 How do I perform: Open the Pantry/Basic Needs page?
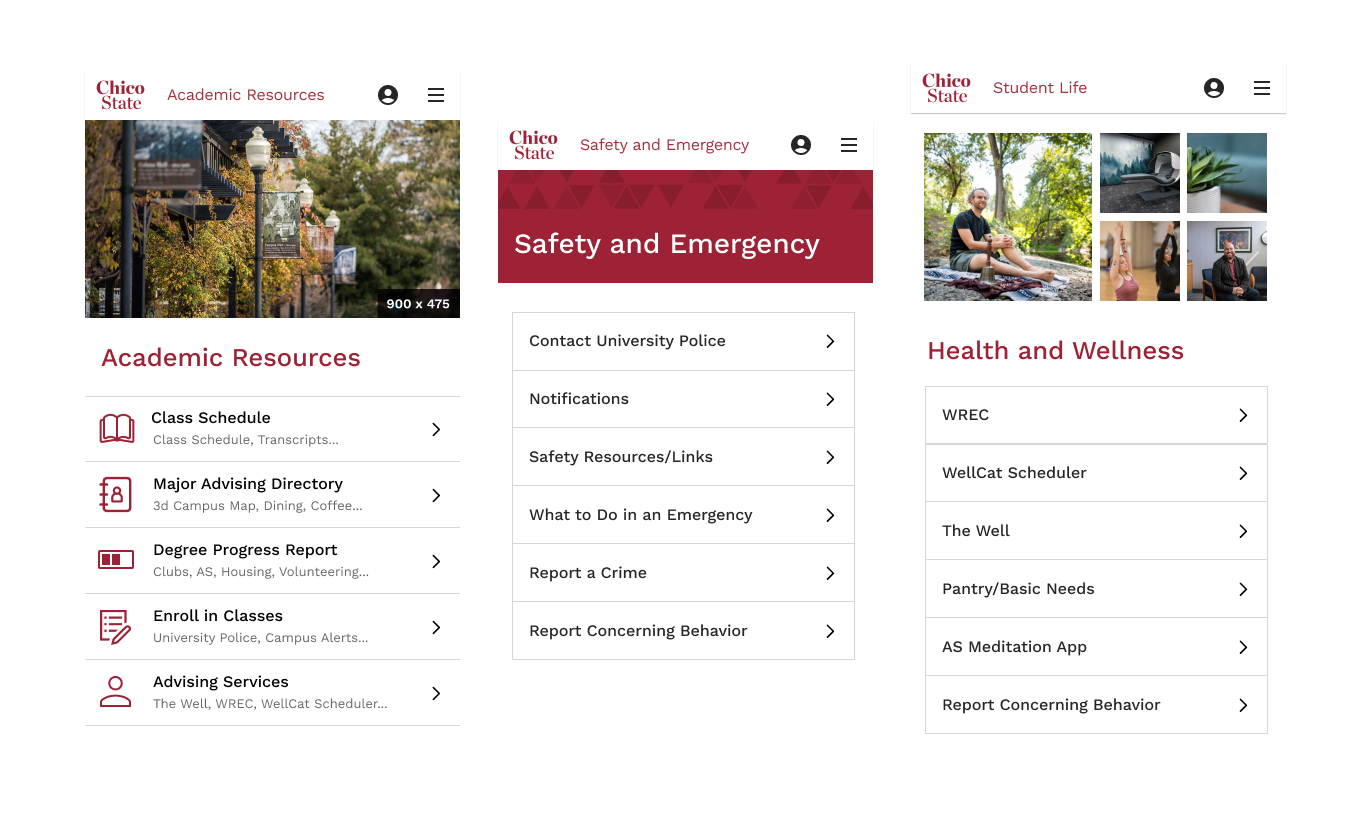pos(1096,589)
